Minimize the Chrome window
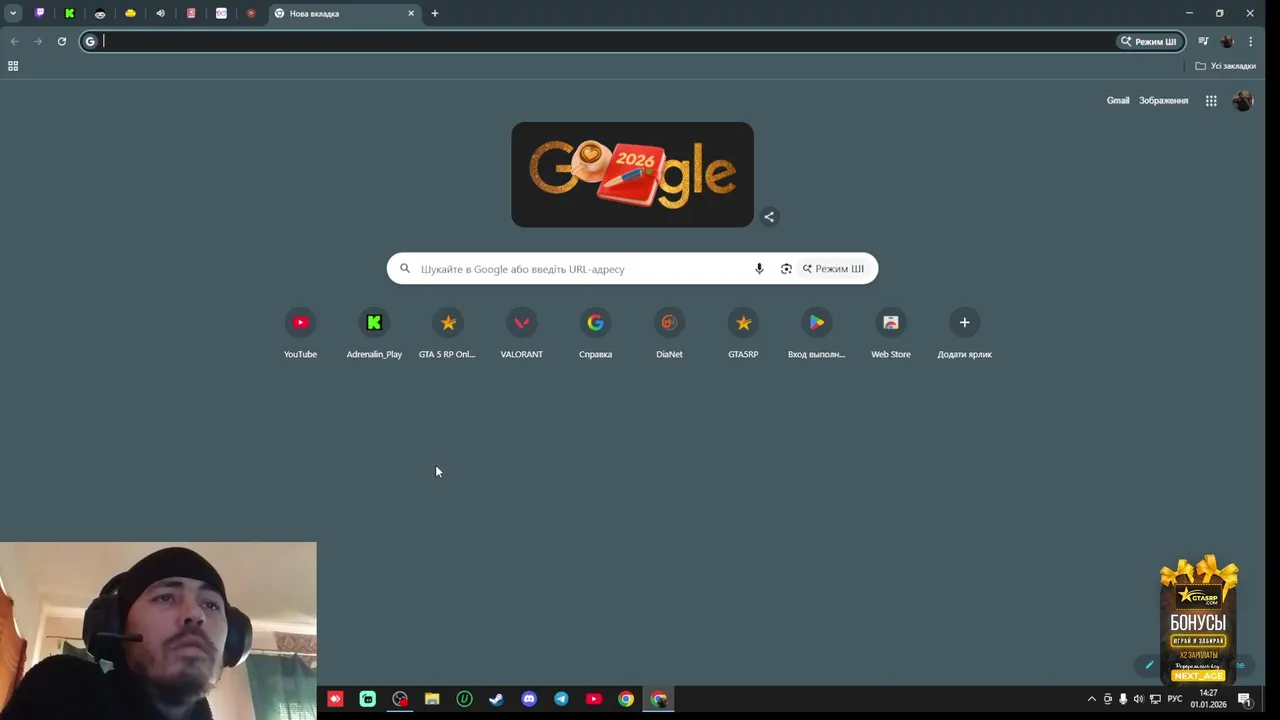 click(1189, 13)
